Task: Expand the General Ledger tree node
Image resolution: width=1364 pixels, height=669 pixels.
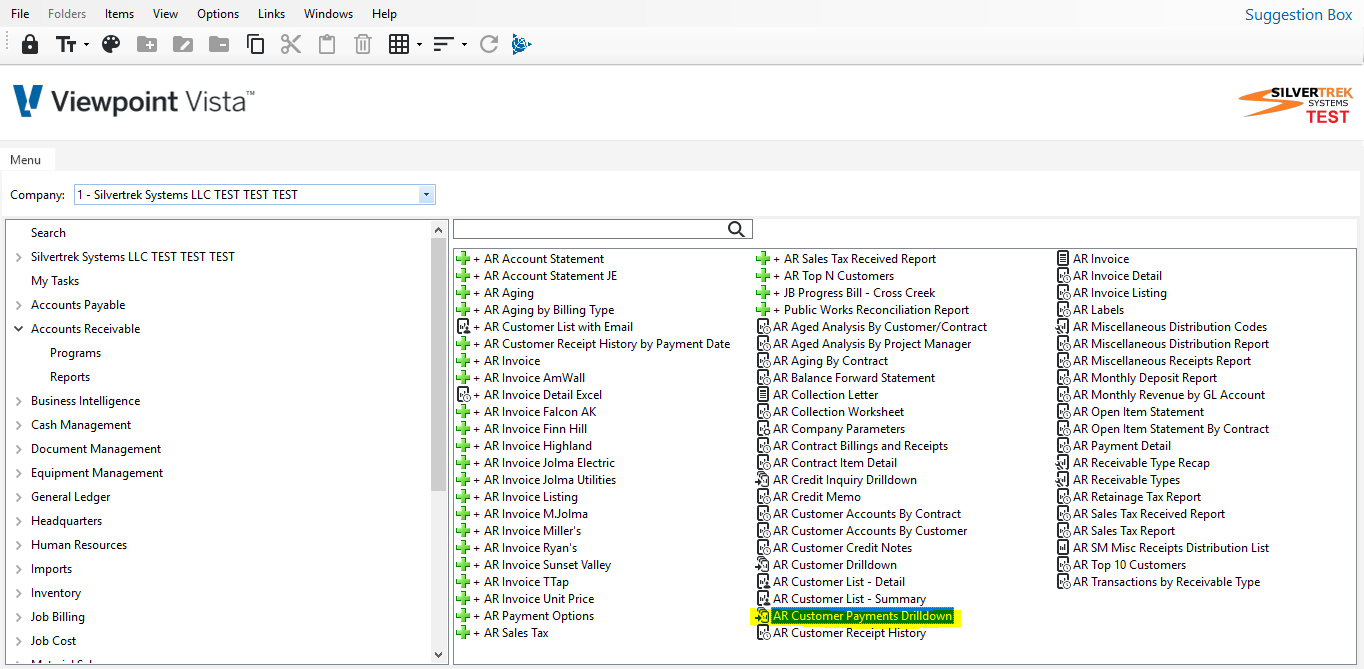Action: click(19, 497)
